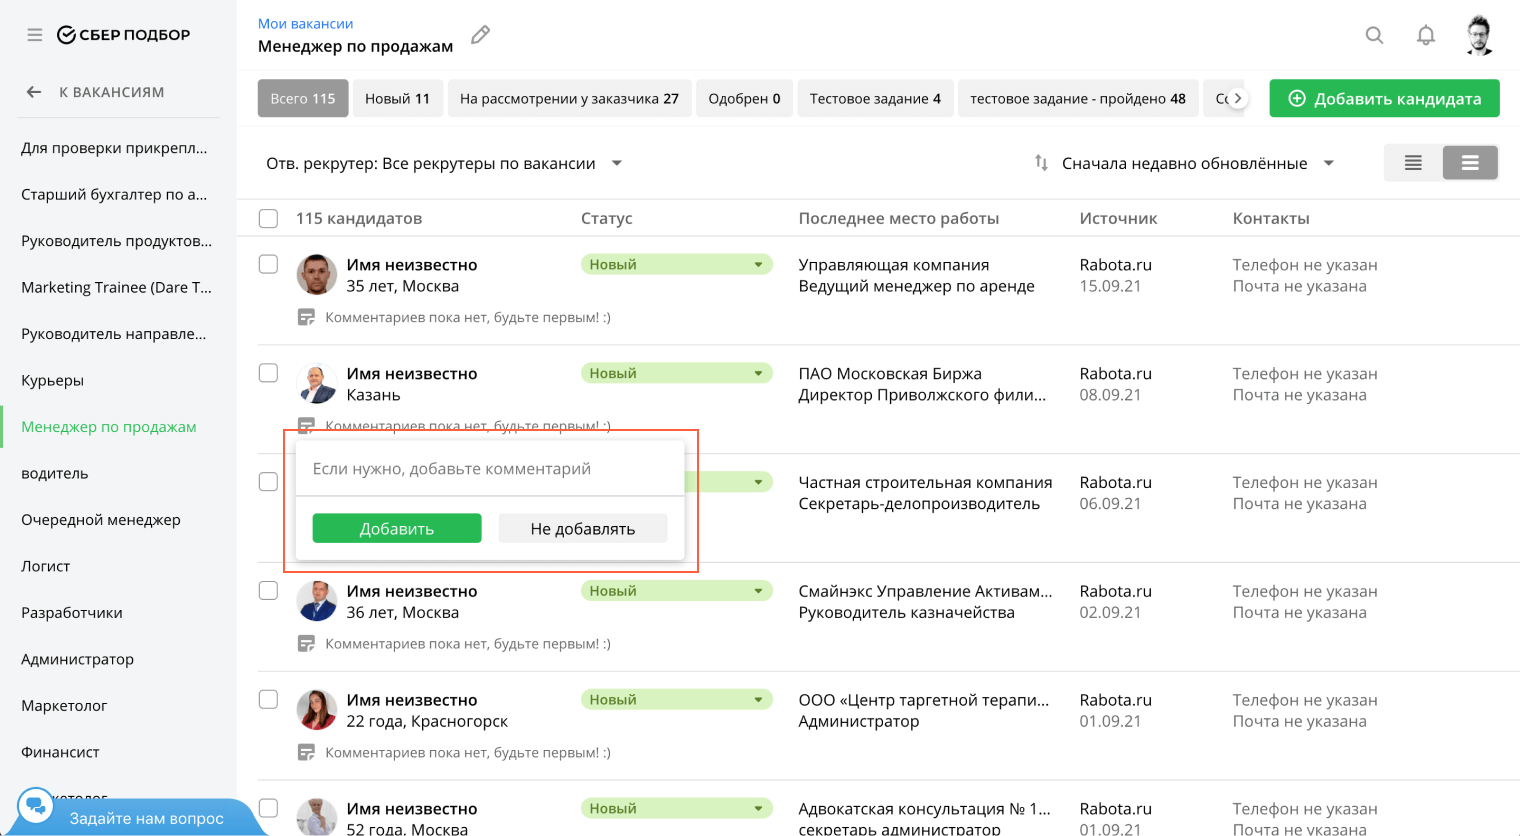
Task: Expand the recruiter filter dropdown
Action: pos(616,163)
